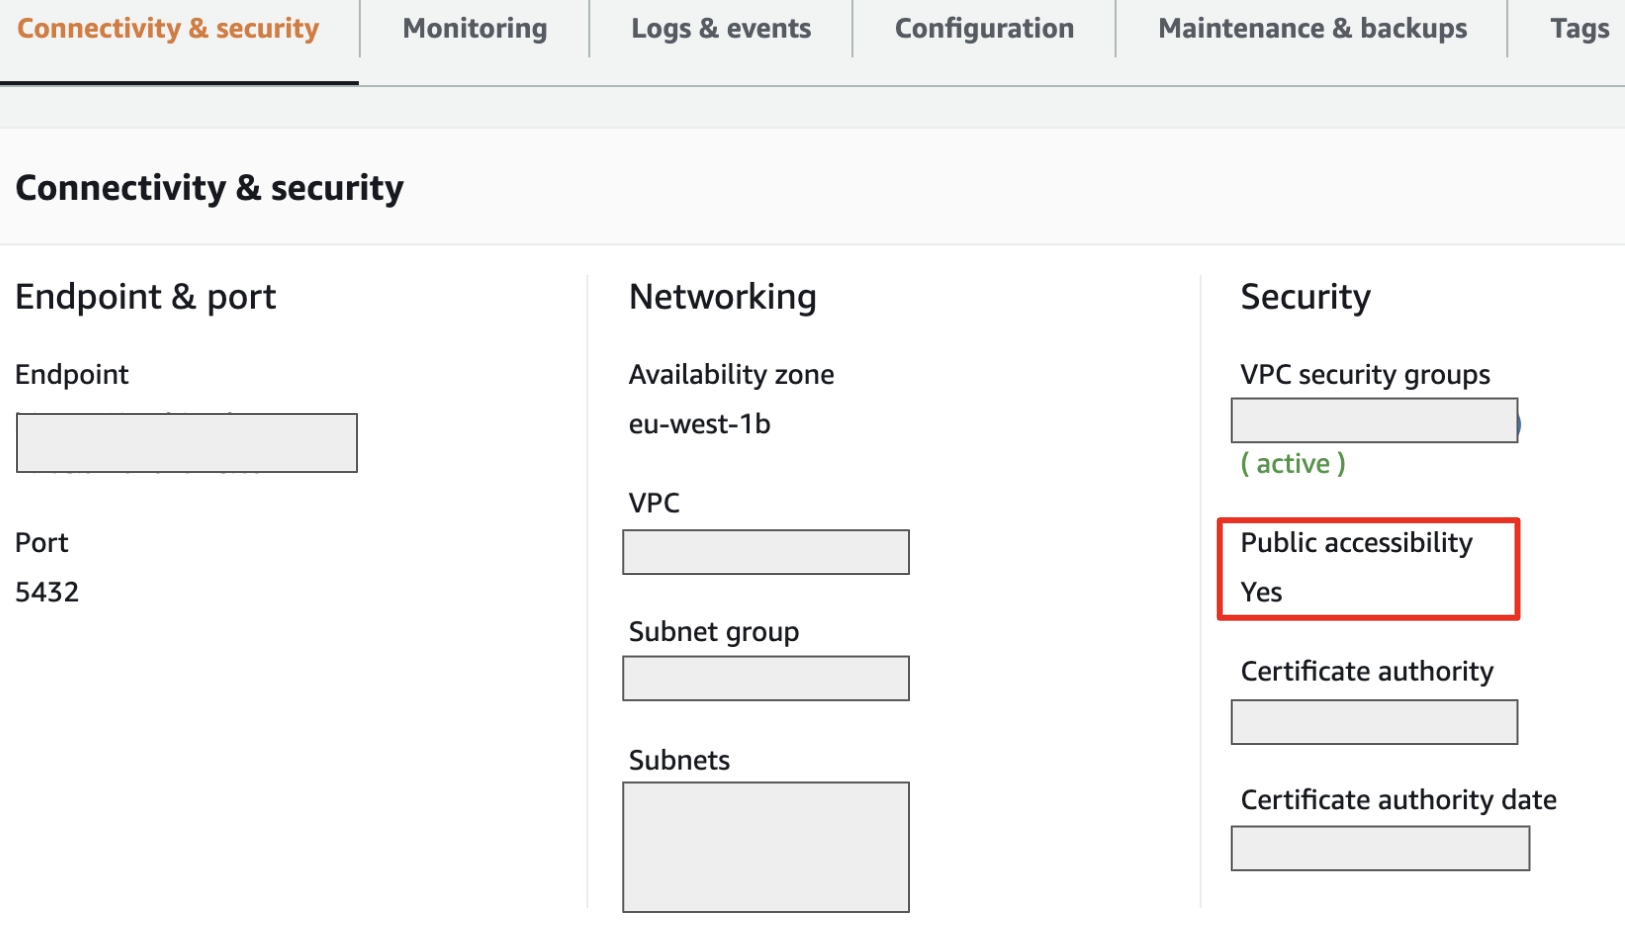The image size is (1625, 925).
Task: Click the Security column heading
Action: pos(1305,297)
